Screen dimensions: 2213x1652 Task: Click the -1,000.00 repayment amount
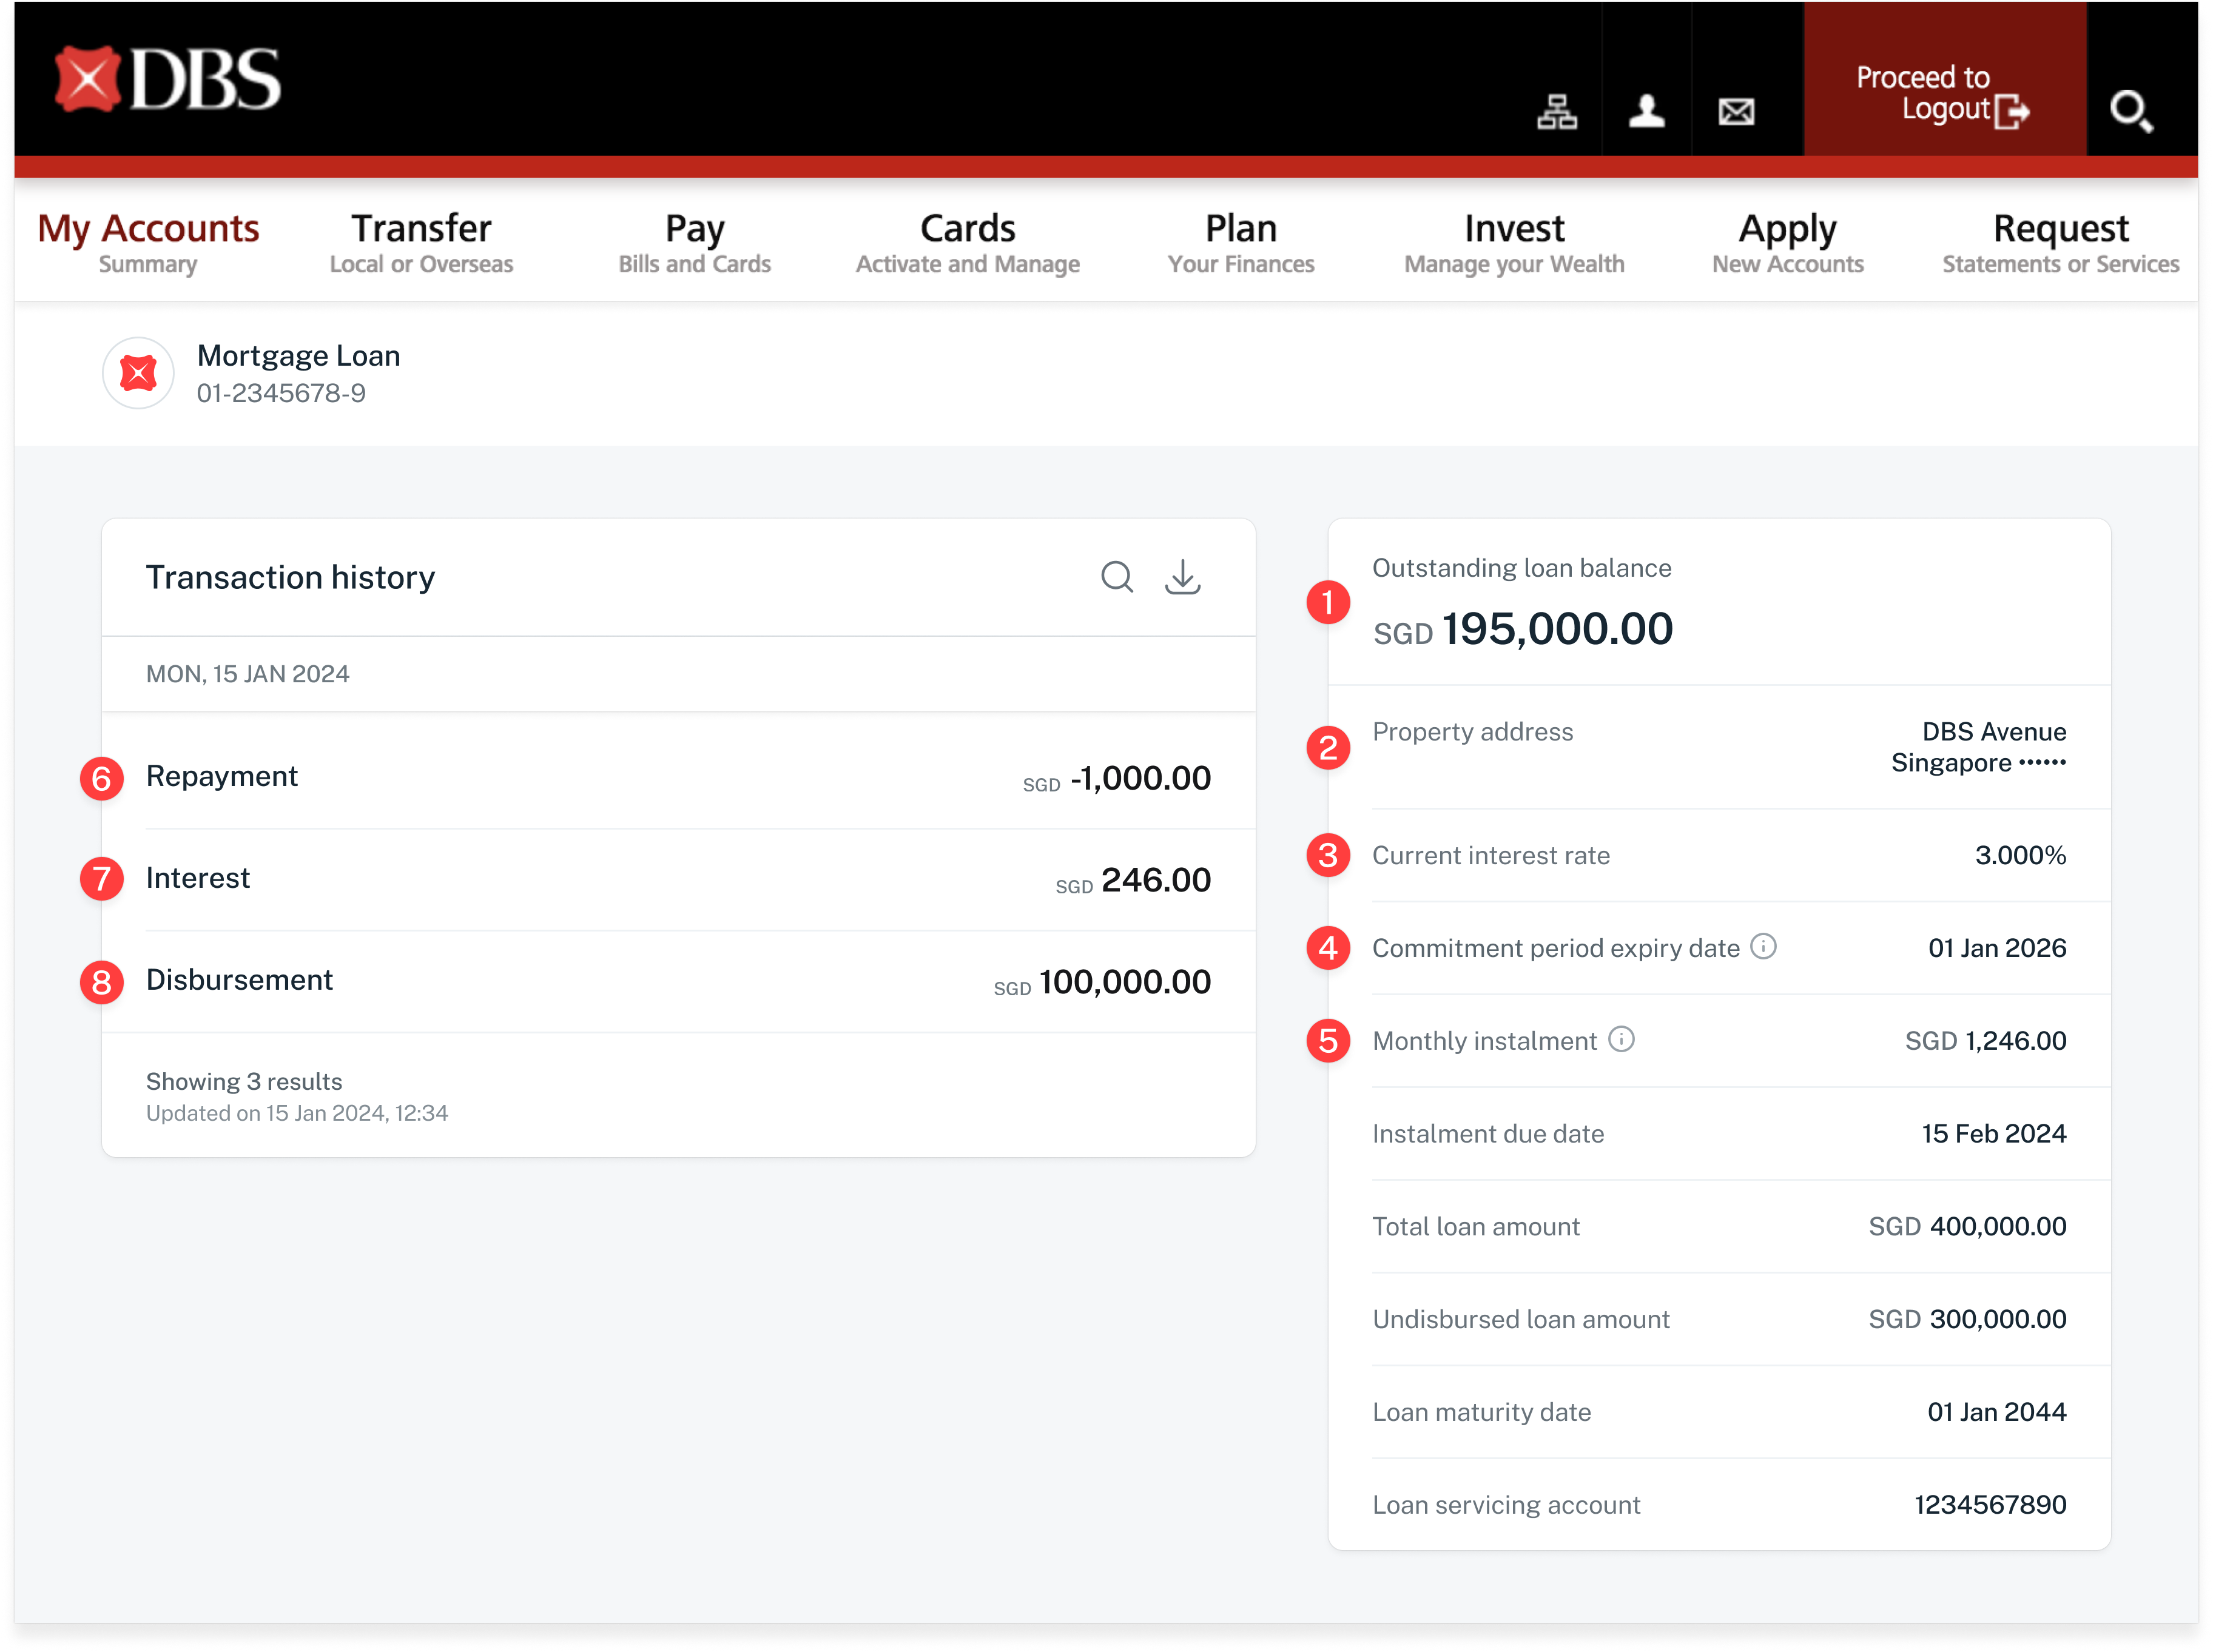click(x=1140, y=779)
